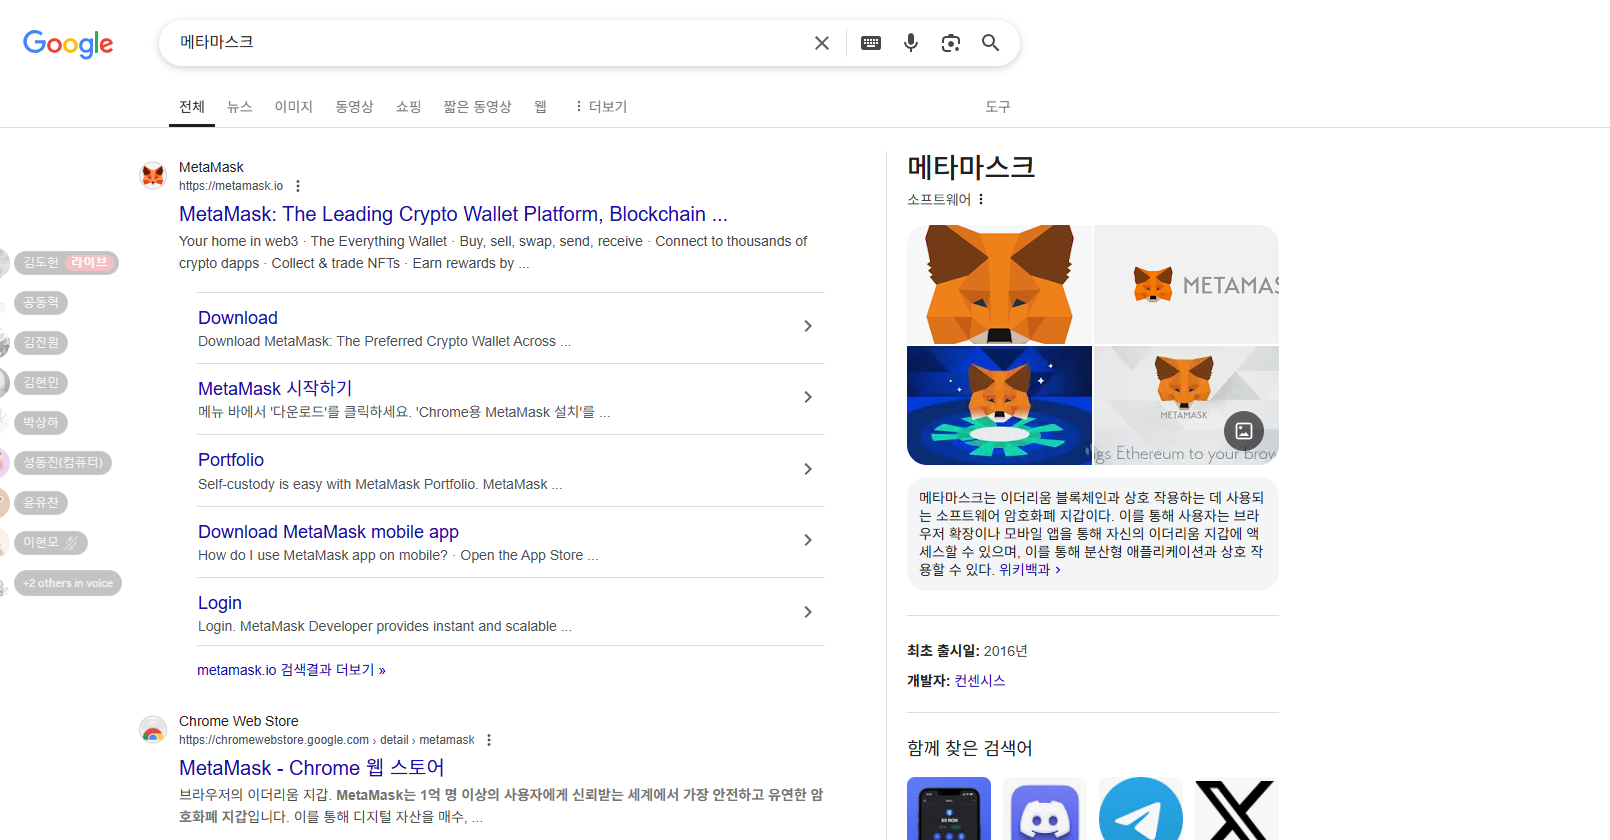The height and width of the screenshot is (840, 1610).
Task: Expand the Portfolio sitelink chevron
Action: tap(808, 469)
